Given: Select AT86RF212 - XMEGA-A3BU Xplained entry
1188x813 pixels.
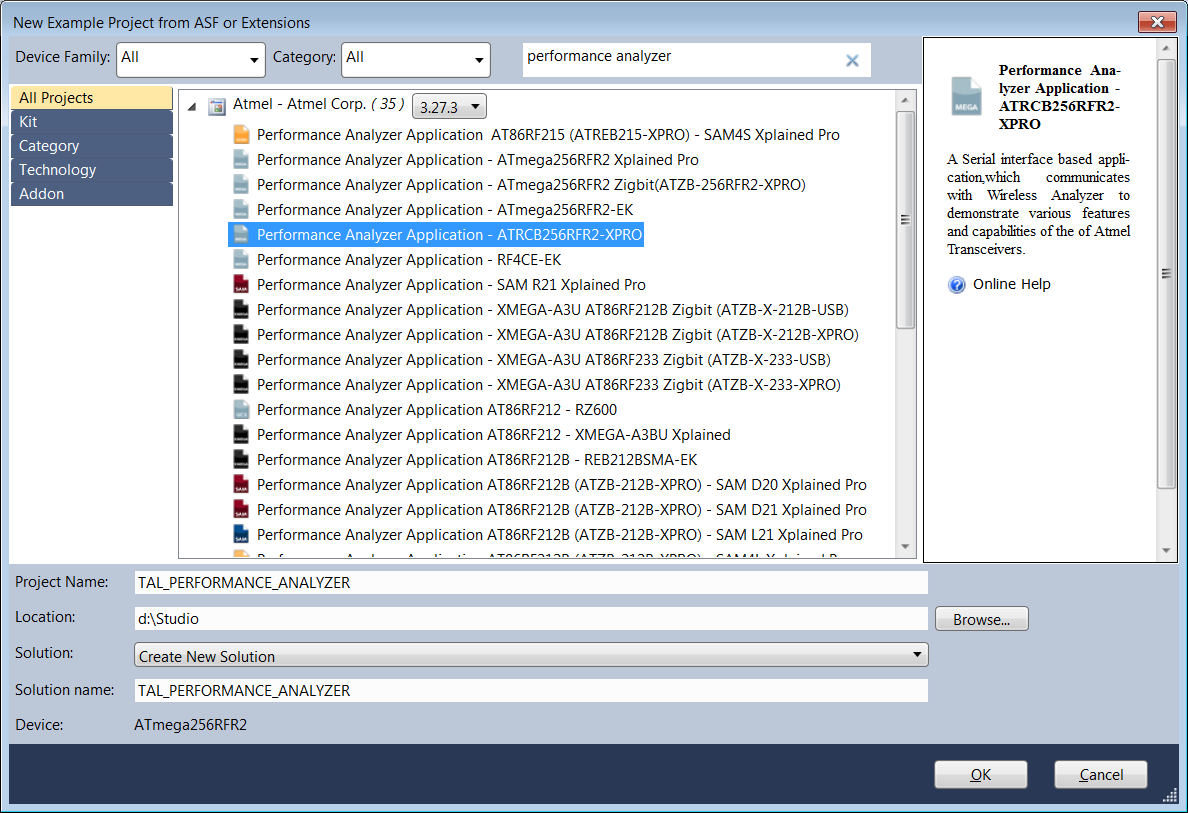Looking at the screenshot, I should click(x=493, y=435).
